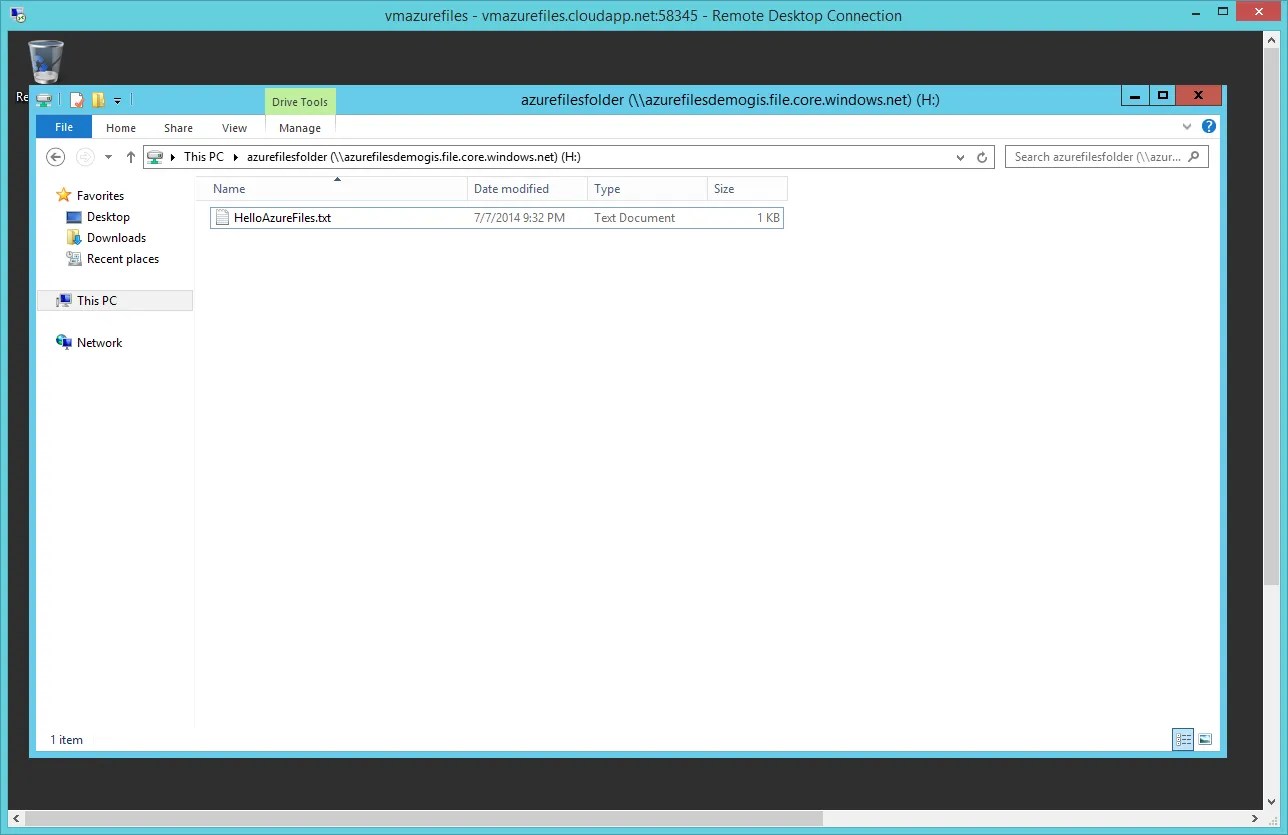Click the Text Document type cell
The width and height of the screenshot is (1288, 835).
634,218
